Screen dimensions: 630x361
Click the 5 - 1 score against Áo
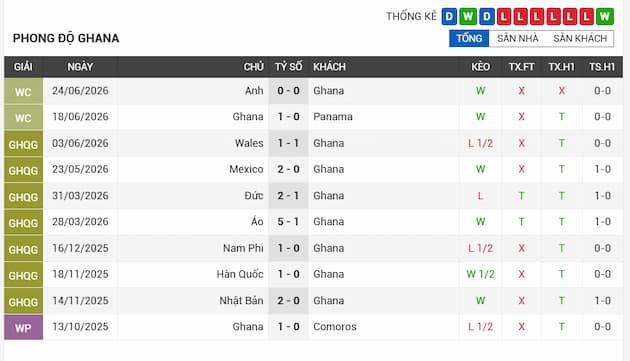coord(288,222)
